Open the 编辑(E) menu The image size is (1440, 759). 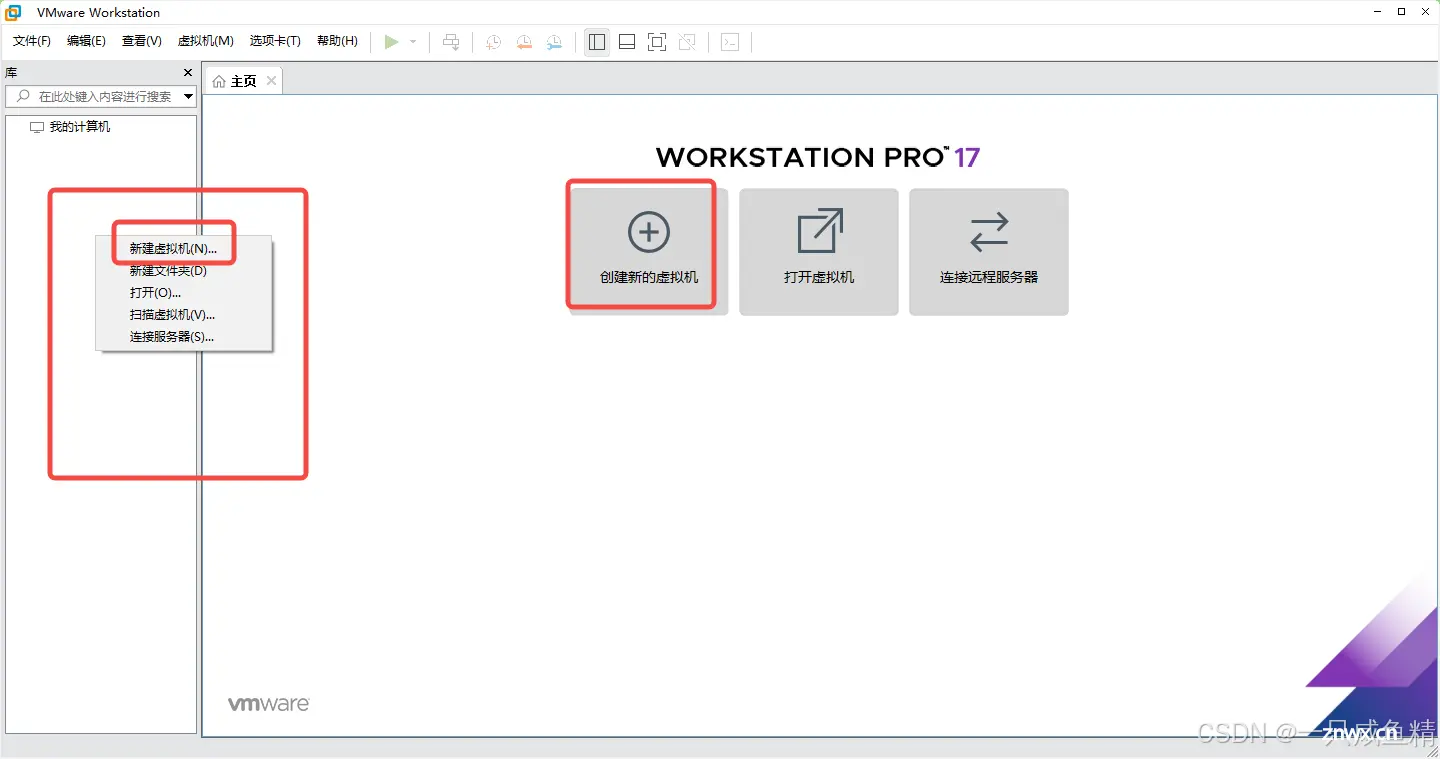[x=87, y=41]
